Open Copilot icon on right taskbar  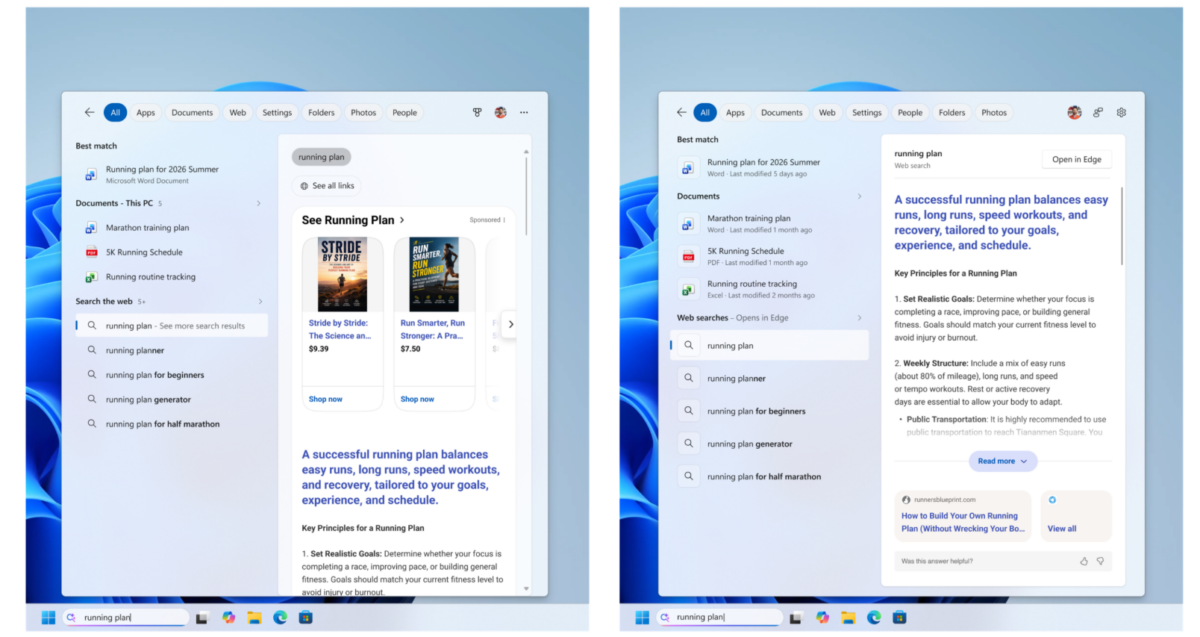pos(822,617)
